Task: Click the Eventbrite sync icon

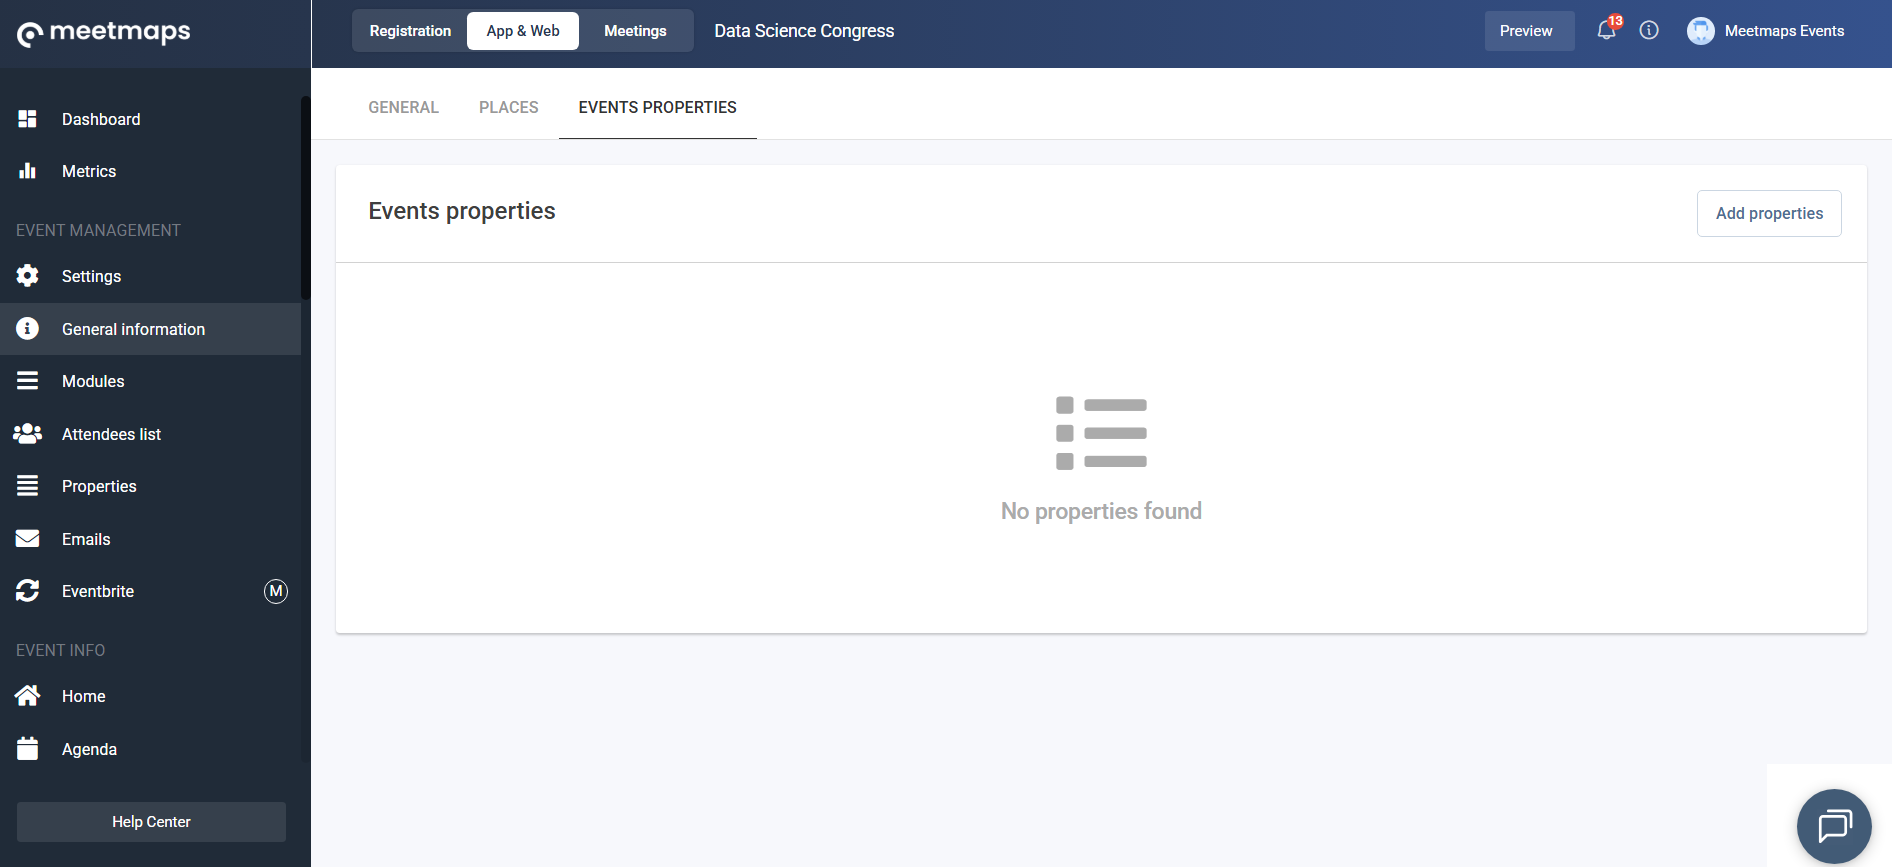Action: point(28,591)
